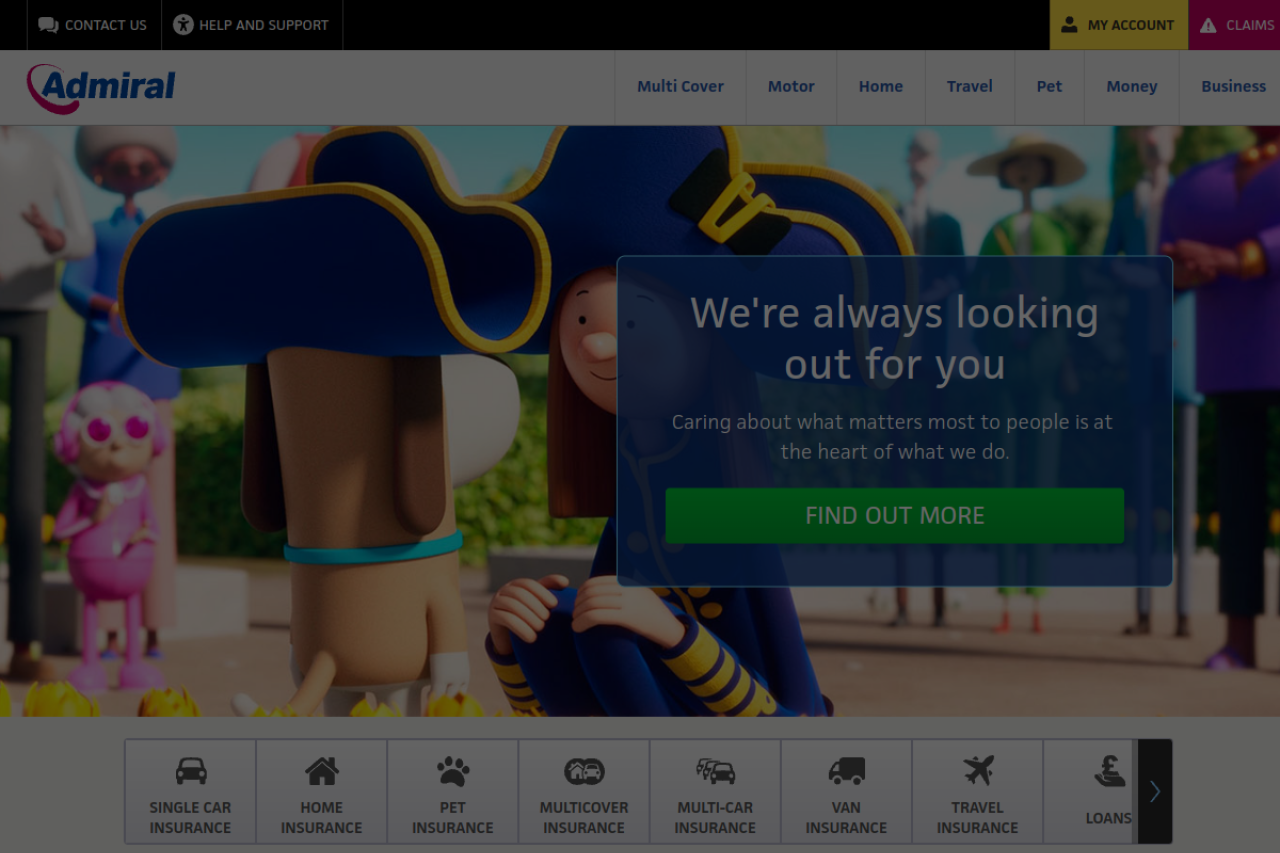
Task: Click the Multi-Car Insurance label
Action: point(715,817)
